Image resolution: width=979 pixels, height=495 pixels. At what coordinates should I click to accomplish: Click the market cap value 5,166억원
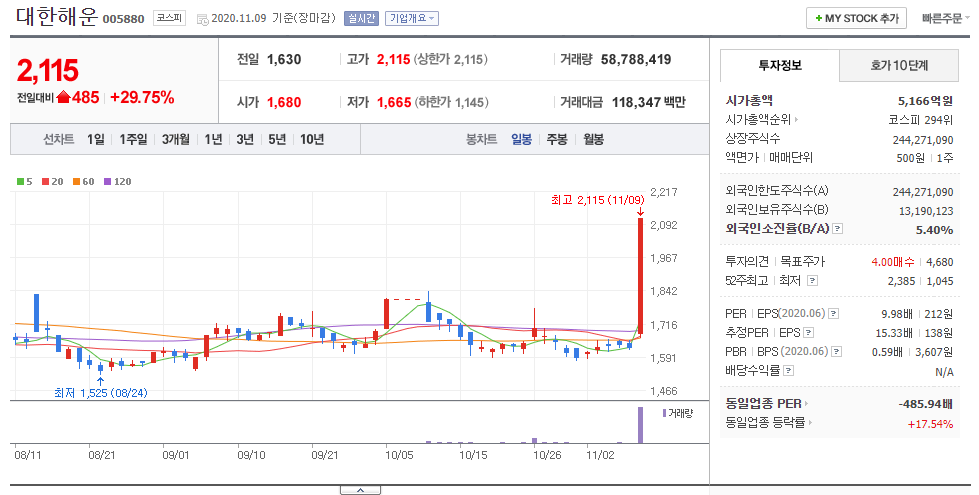(925, 100)
